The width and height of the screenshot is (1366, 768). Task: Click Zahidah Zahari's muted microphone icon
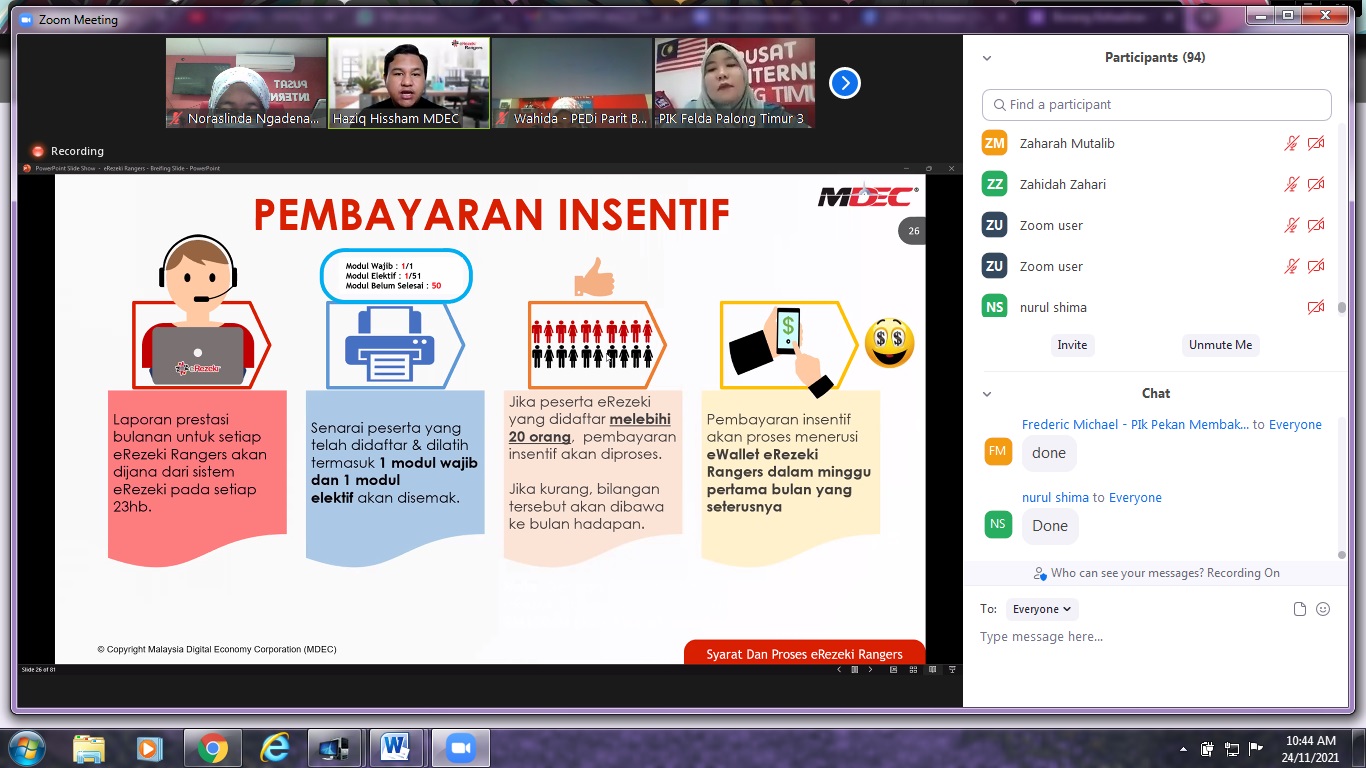click(1292, 184)
